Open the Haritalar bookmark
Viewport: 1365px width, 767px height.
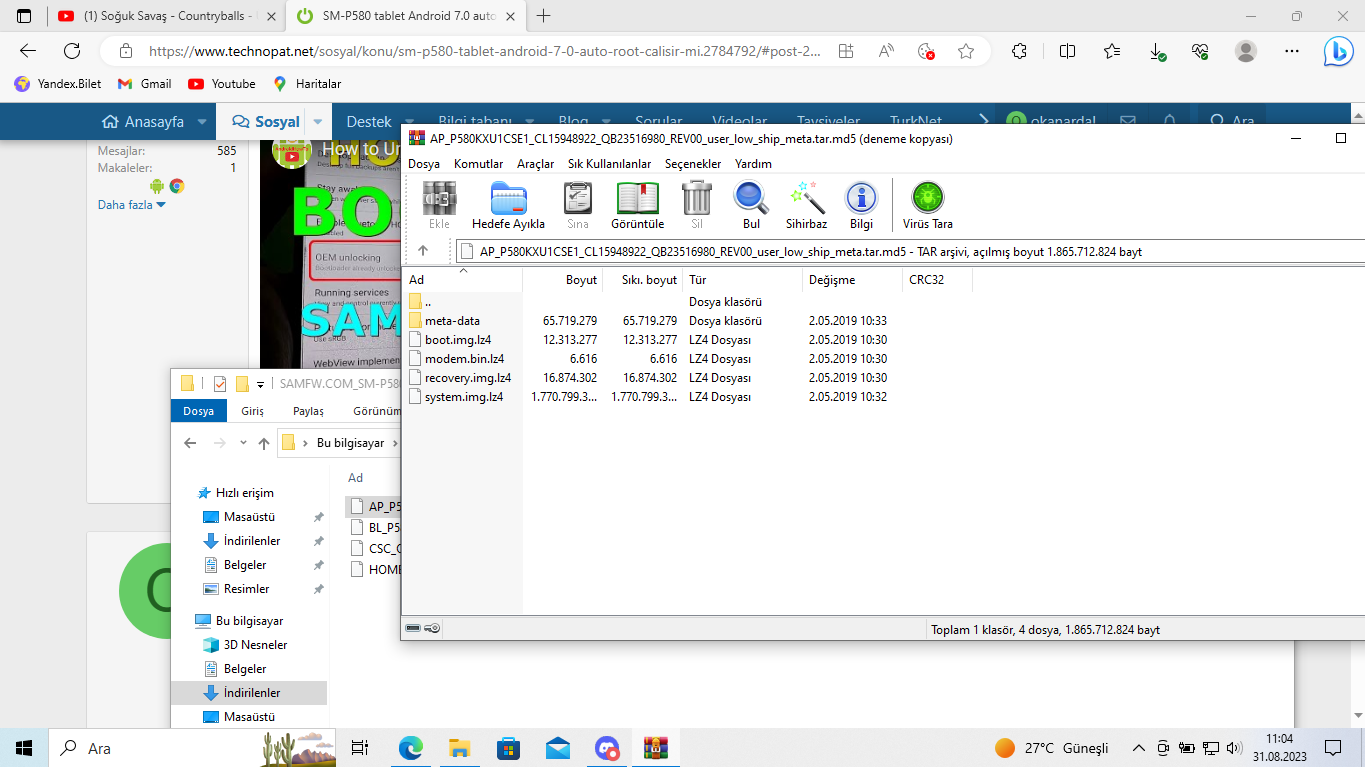pos(307,84)
